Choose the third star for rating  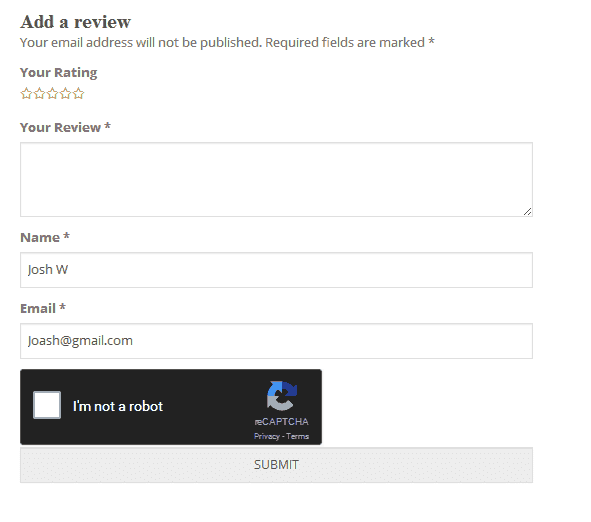click(52, 93)
